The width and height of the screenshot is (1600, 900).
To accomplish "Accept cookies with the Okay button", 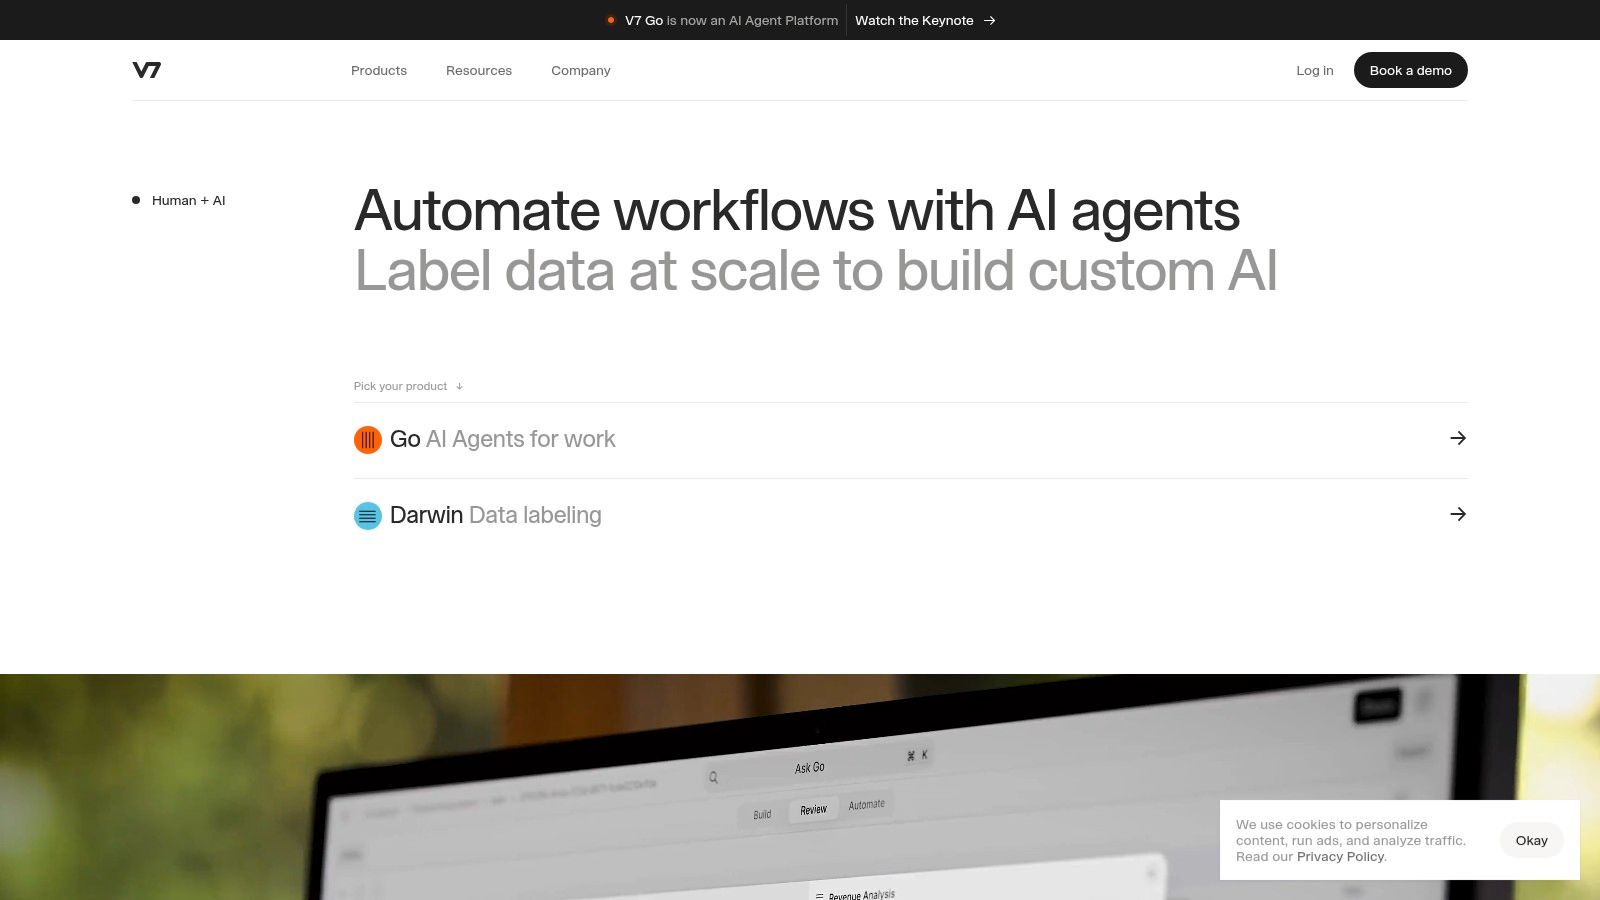I will 1531,840.
